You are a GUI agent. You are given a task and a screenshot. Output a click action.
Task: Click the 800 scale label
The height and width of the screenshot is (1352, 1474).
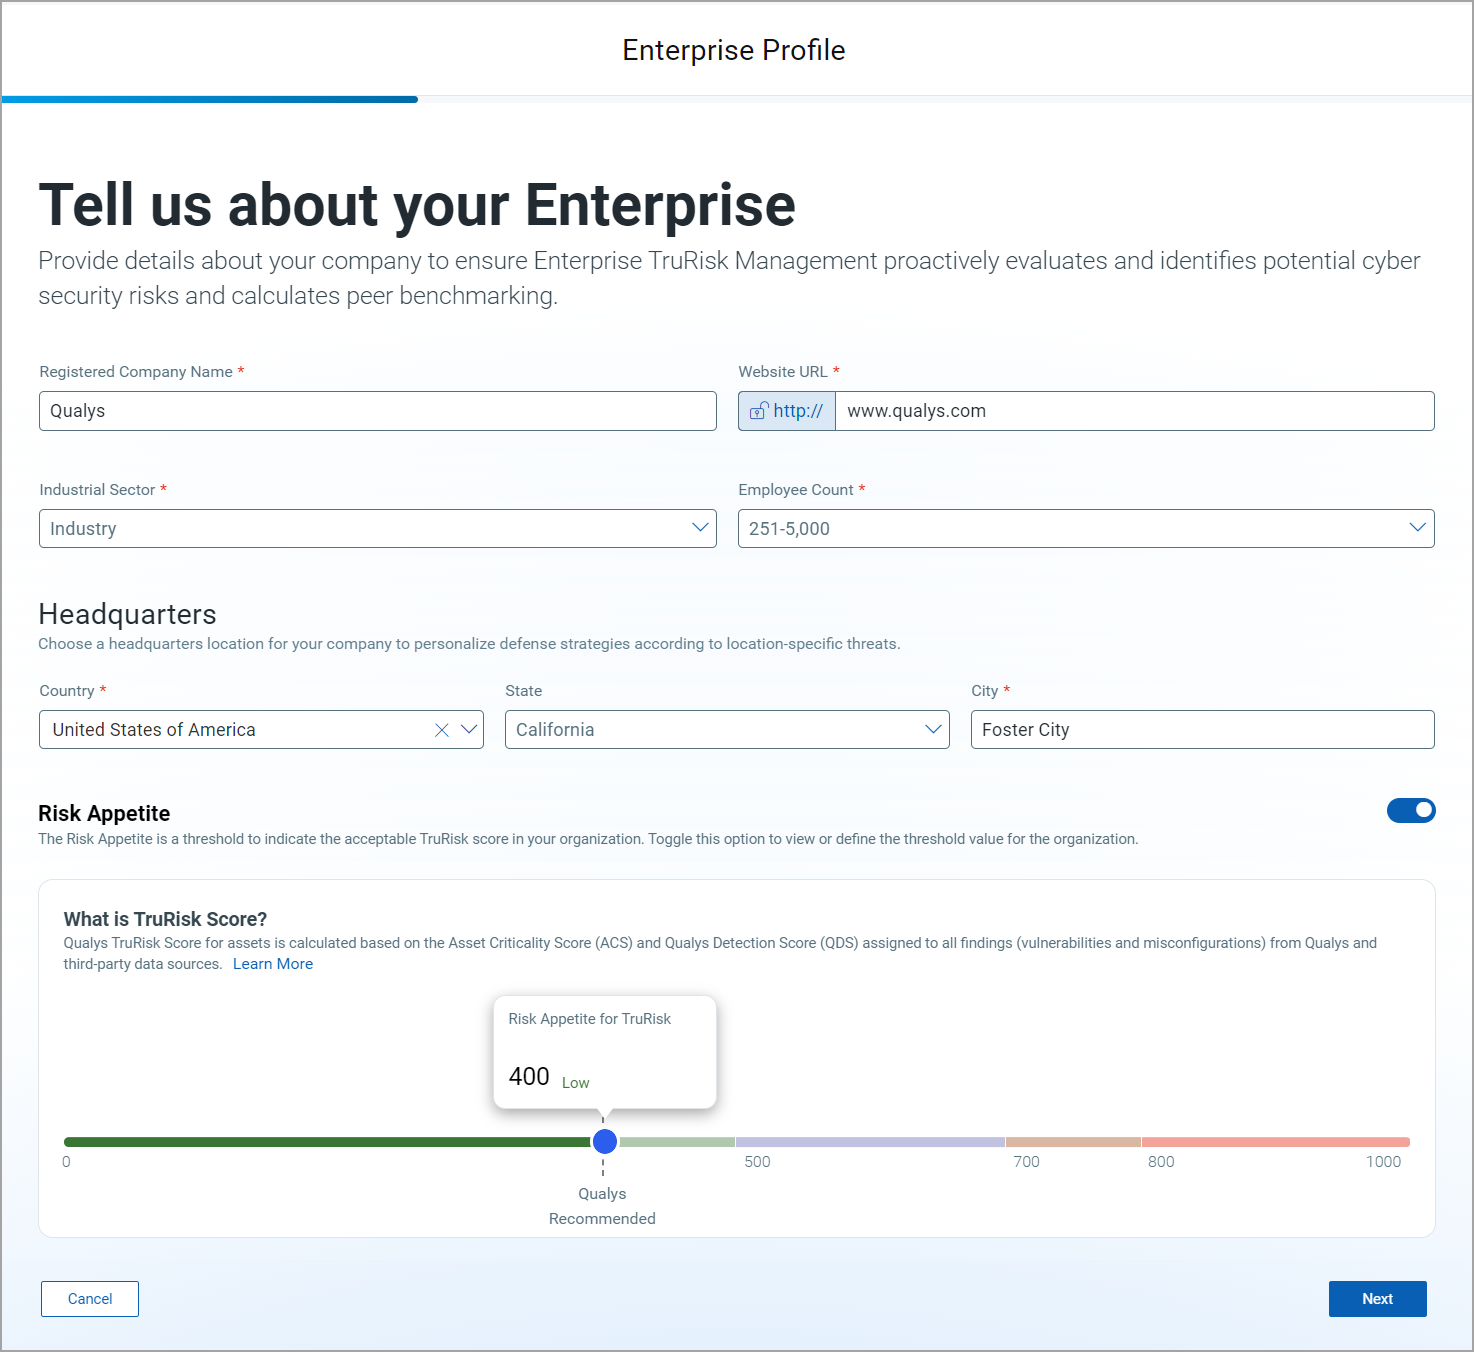(1161, 1162)
